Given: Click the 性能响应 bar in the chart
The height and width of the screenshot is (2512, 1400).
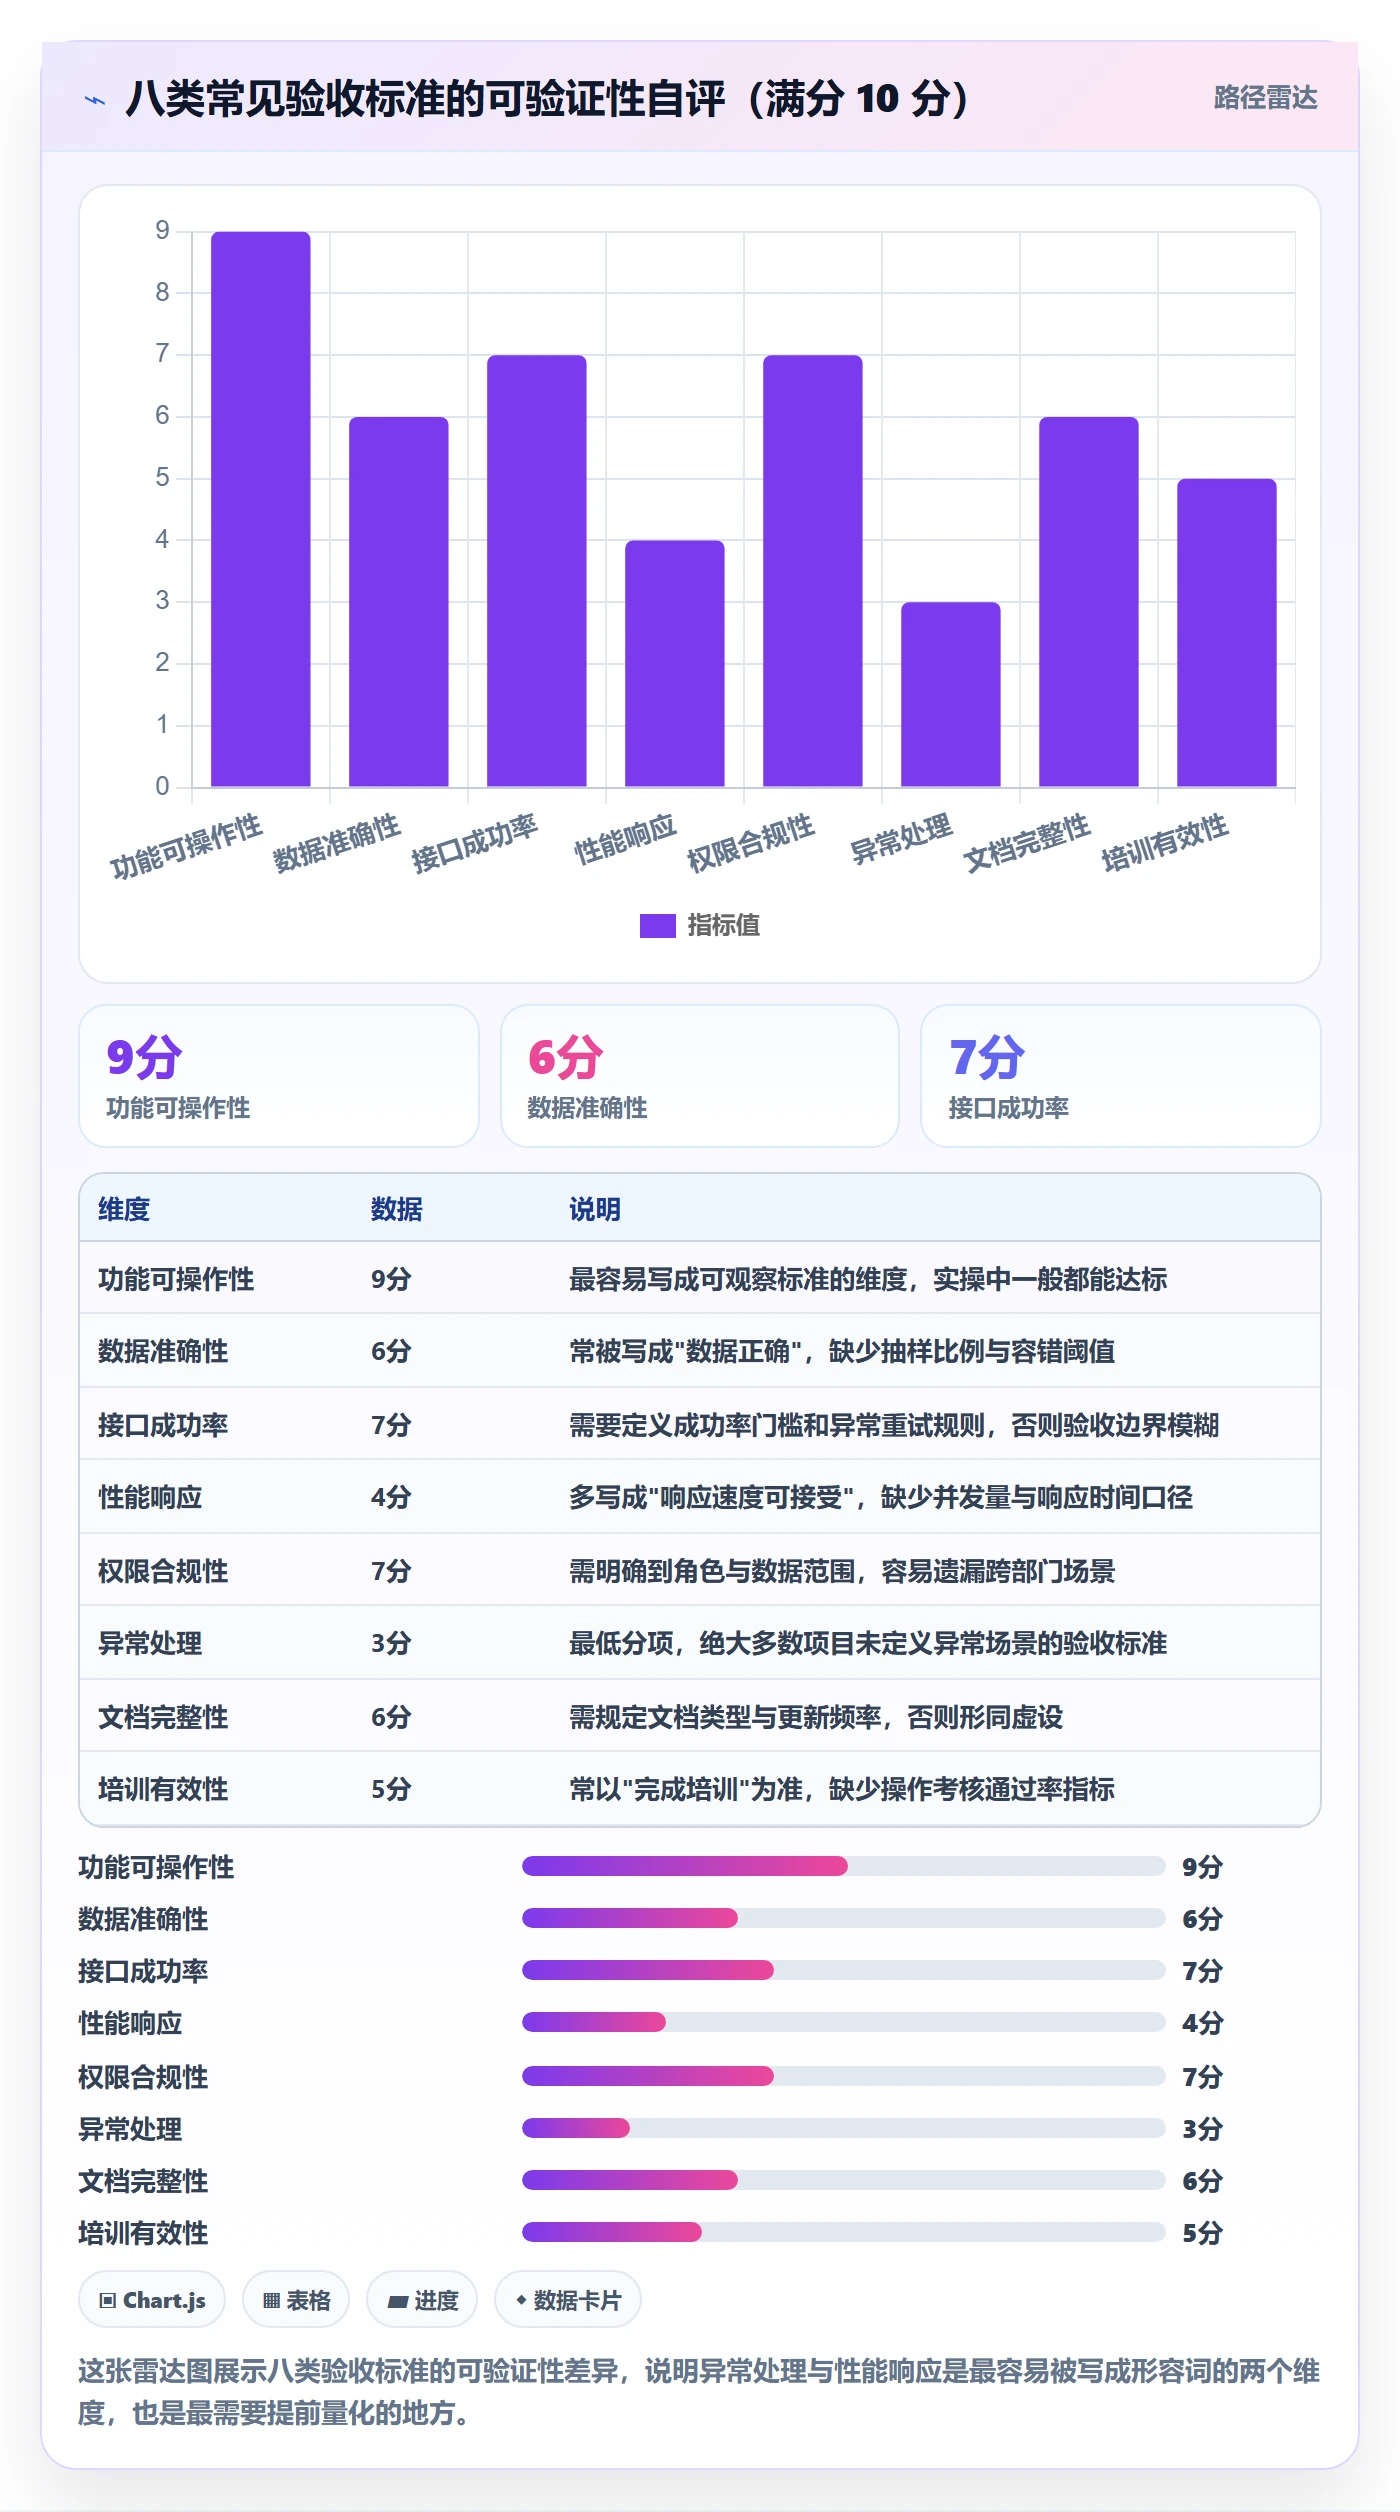Looking at the screenshot, I should [x=675, y=663].
